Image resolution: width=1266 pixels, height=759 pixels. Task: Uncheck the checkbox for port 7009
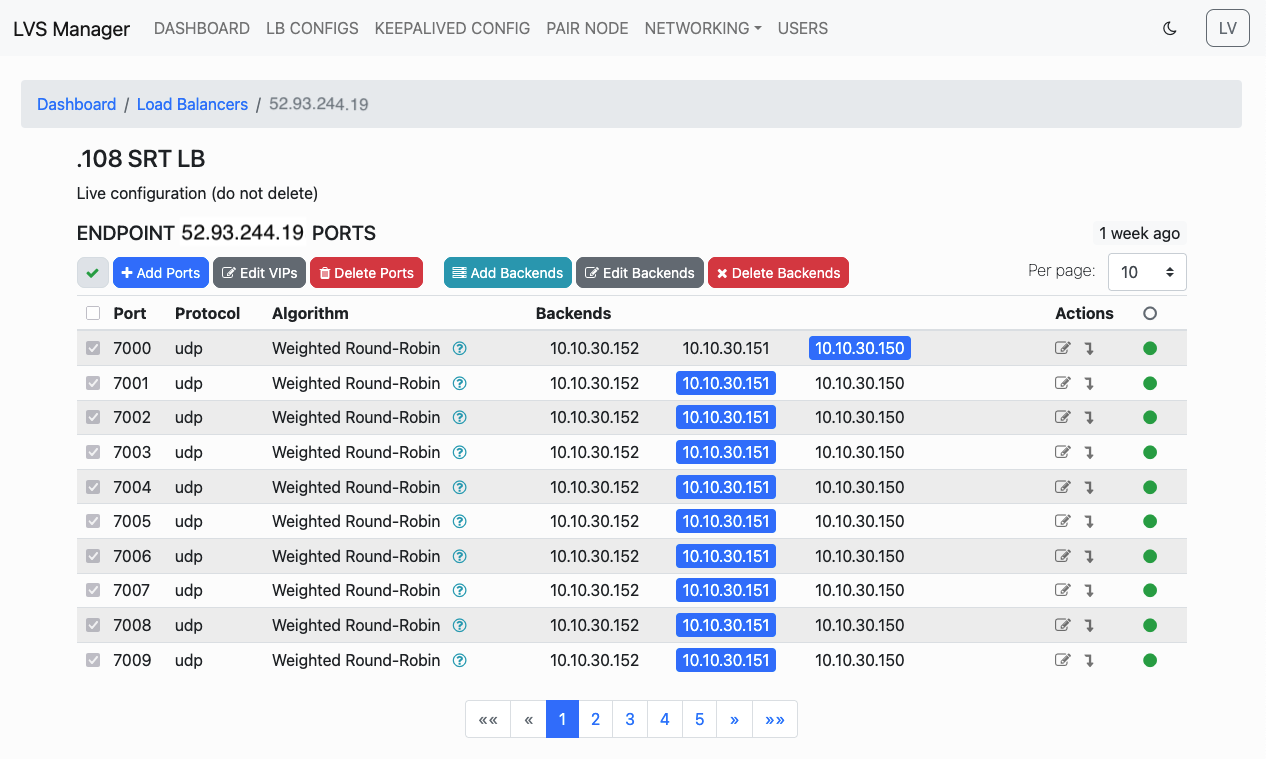point(93,660)
